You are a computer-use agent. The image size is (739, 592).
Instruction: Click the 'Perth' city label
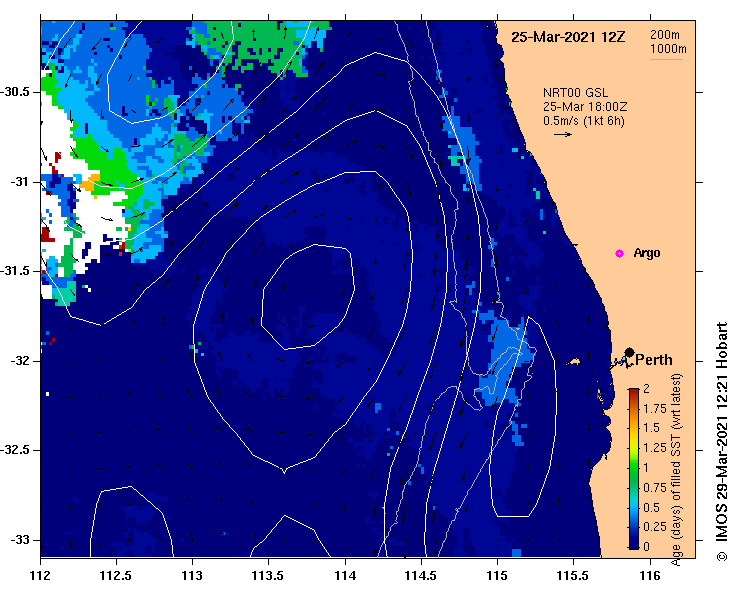(x=654, y=360)
